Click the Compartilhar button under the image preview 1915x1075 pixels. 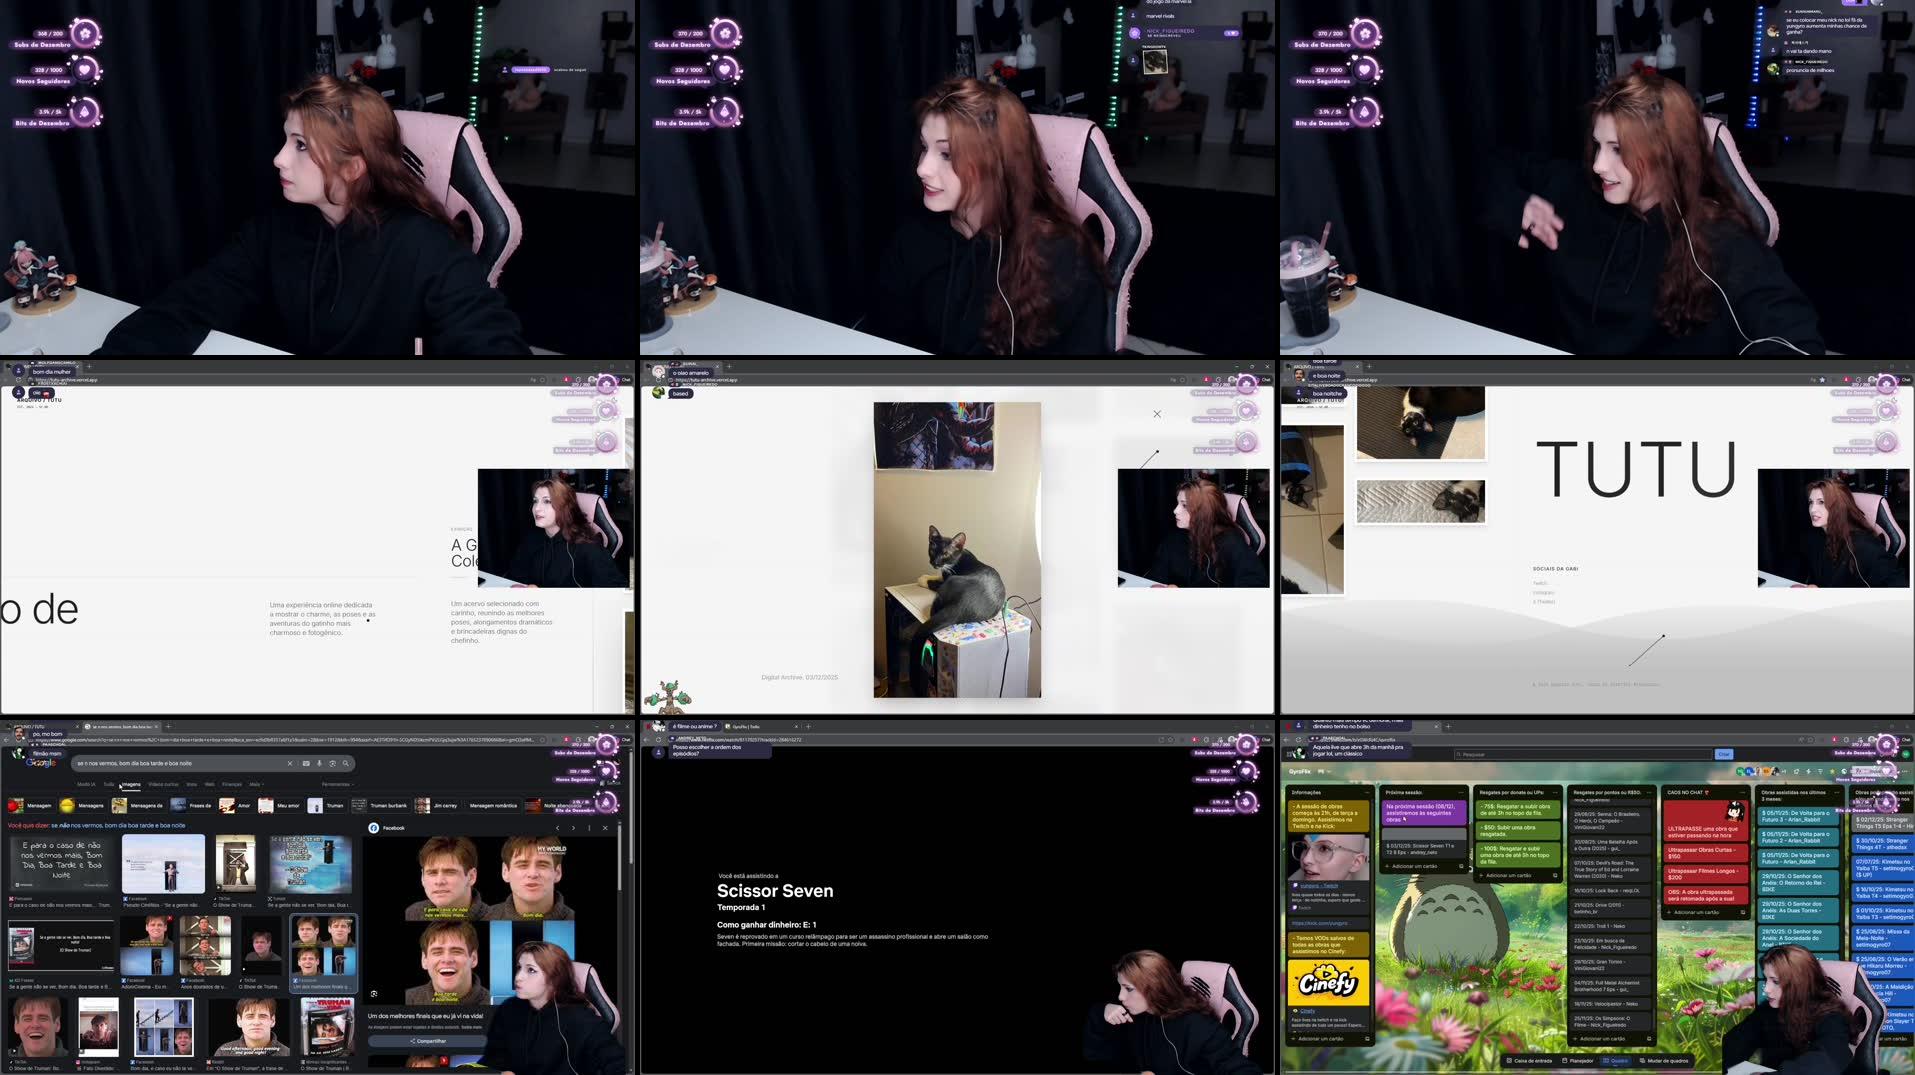pos(428,1041)
